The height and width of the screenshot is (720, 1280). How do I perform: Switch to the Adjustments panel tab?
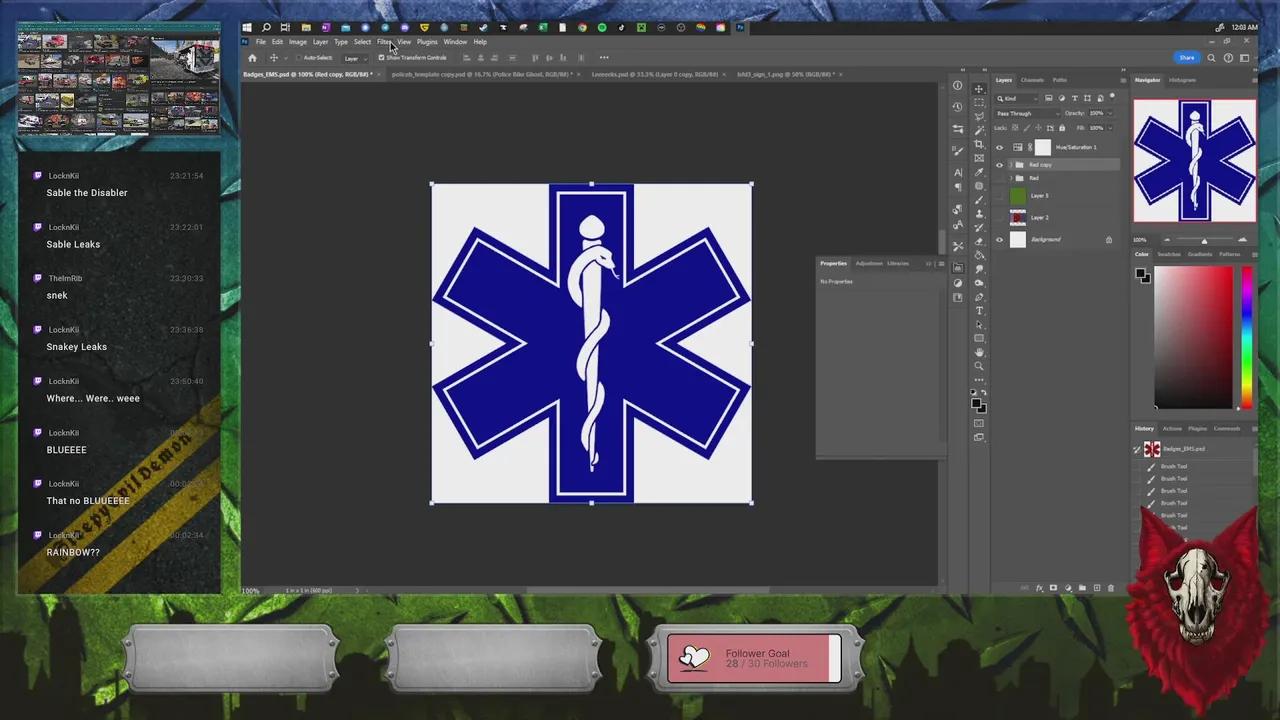(869, 263)
